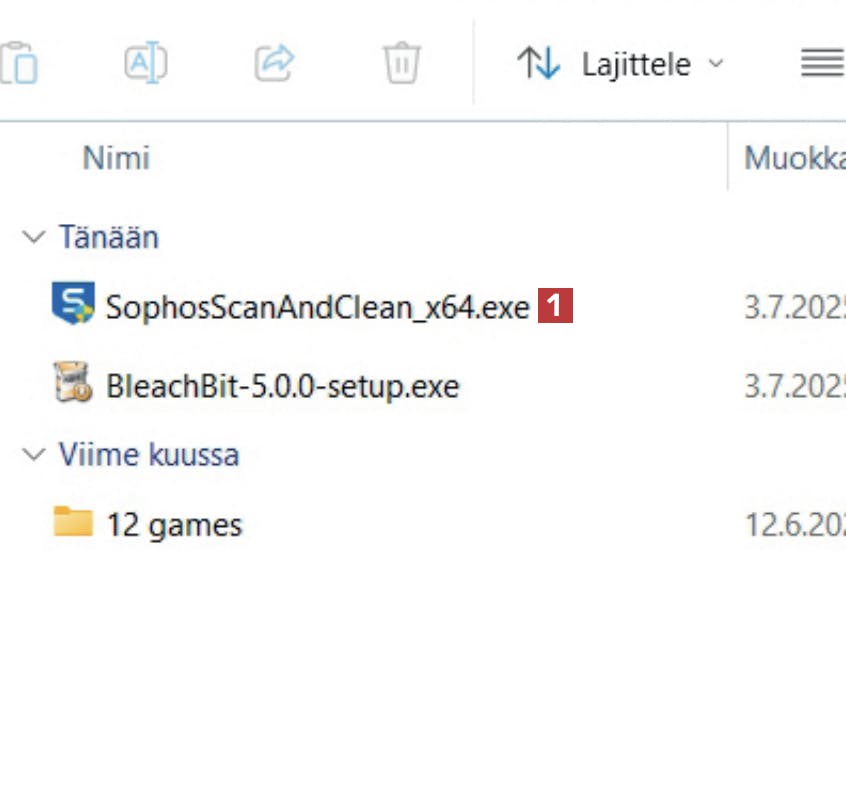
Task: Click the Paste clipboard icon in toolbar
Action: 18,64
